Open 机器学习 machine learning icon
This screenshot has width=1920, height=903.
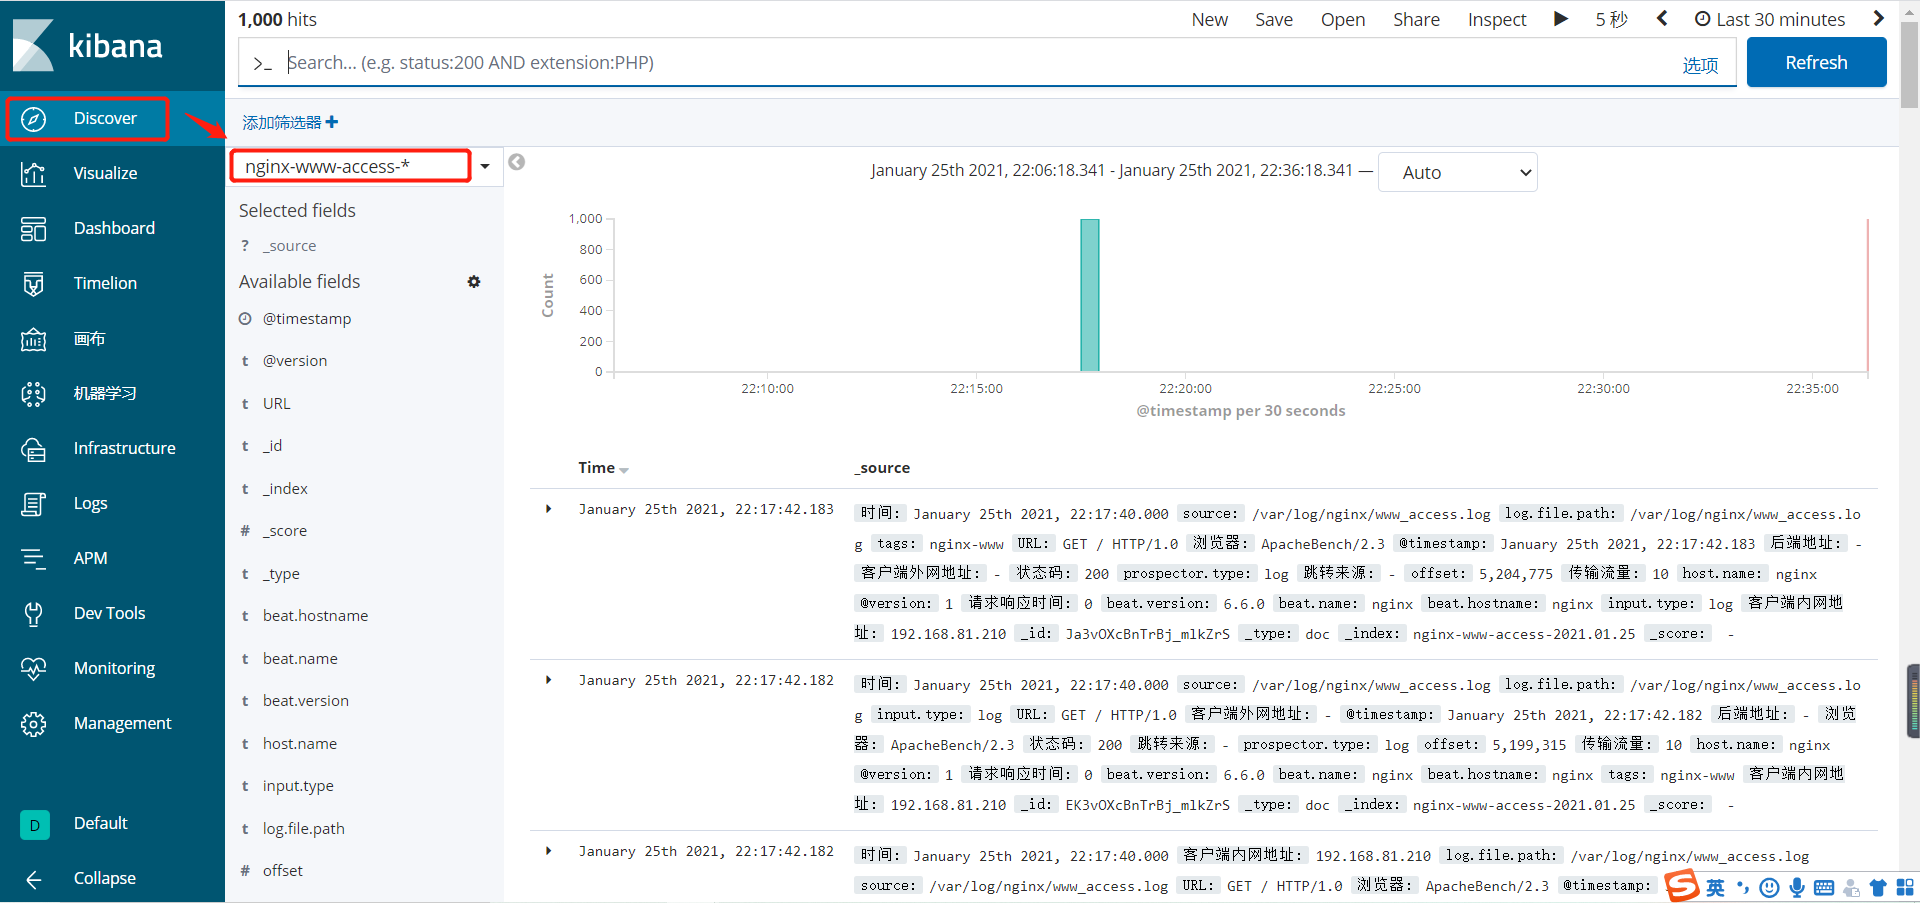pyautogui.click(x=33, y=394)
